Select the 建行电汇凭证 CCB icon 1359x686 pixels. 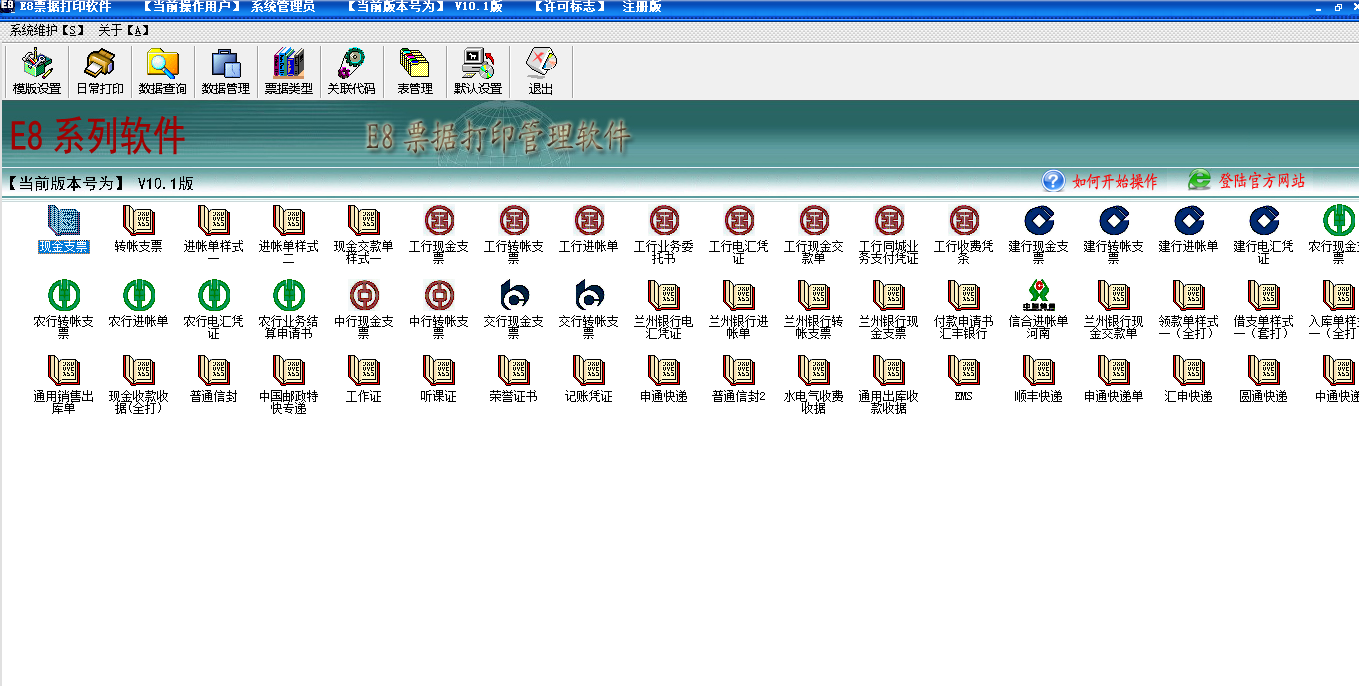pos(1263,234)
